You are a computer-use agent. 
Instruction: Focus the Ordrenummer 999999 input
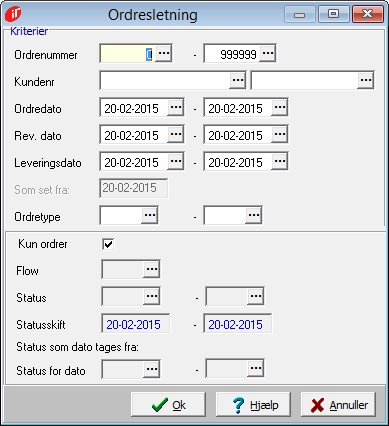(x=232, y=53)
